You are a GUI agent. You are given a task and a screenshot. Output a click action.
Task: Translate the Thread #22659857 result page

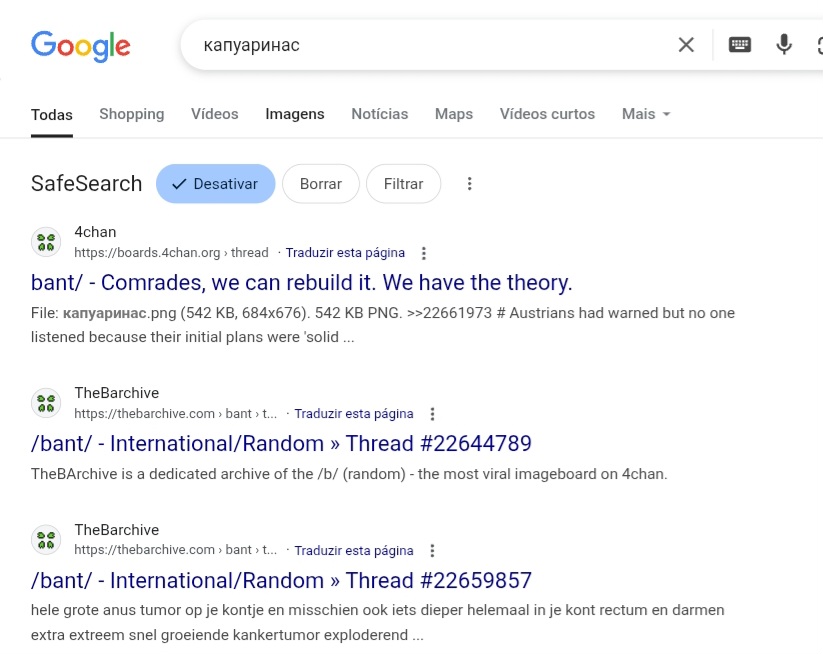coord(354,550)
